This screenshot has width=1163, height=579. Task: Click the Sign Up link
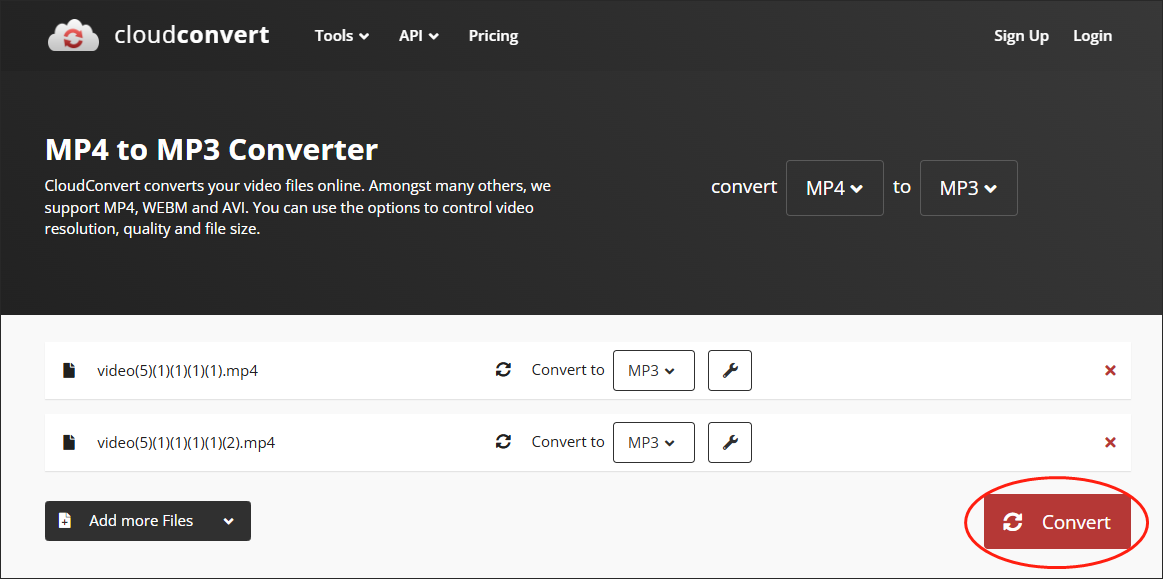point(1021,36)
